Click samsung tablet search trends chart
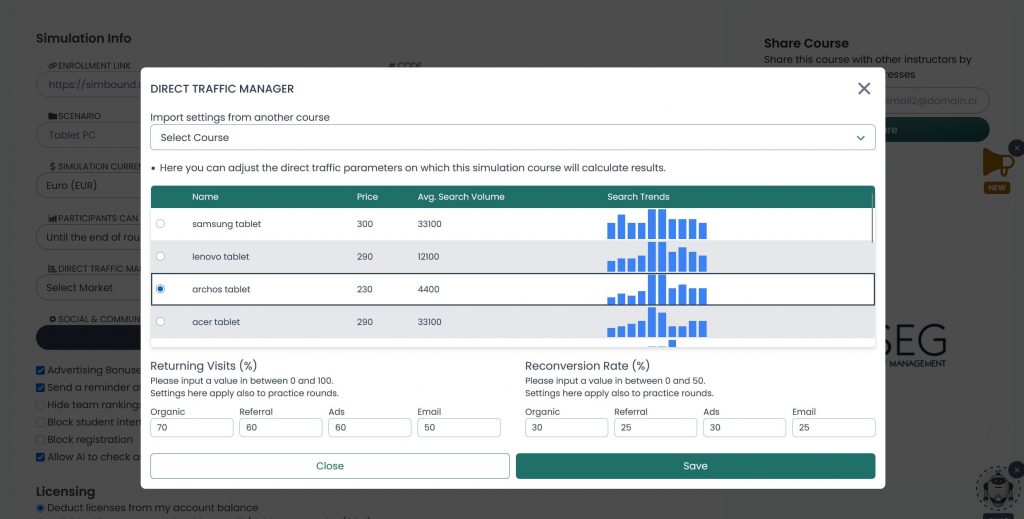The image size is (1024, 519). coord(657,224)
